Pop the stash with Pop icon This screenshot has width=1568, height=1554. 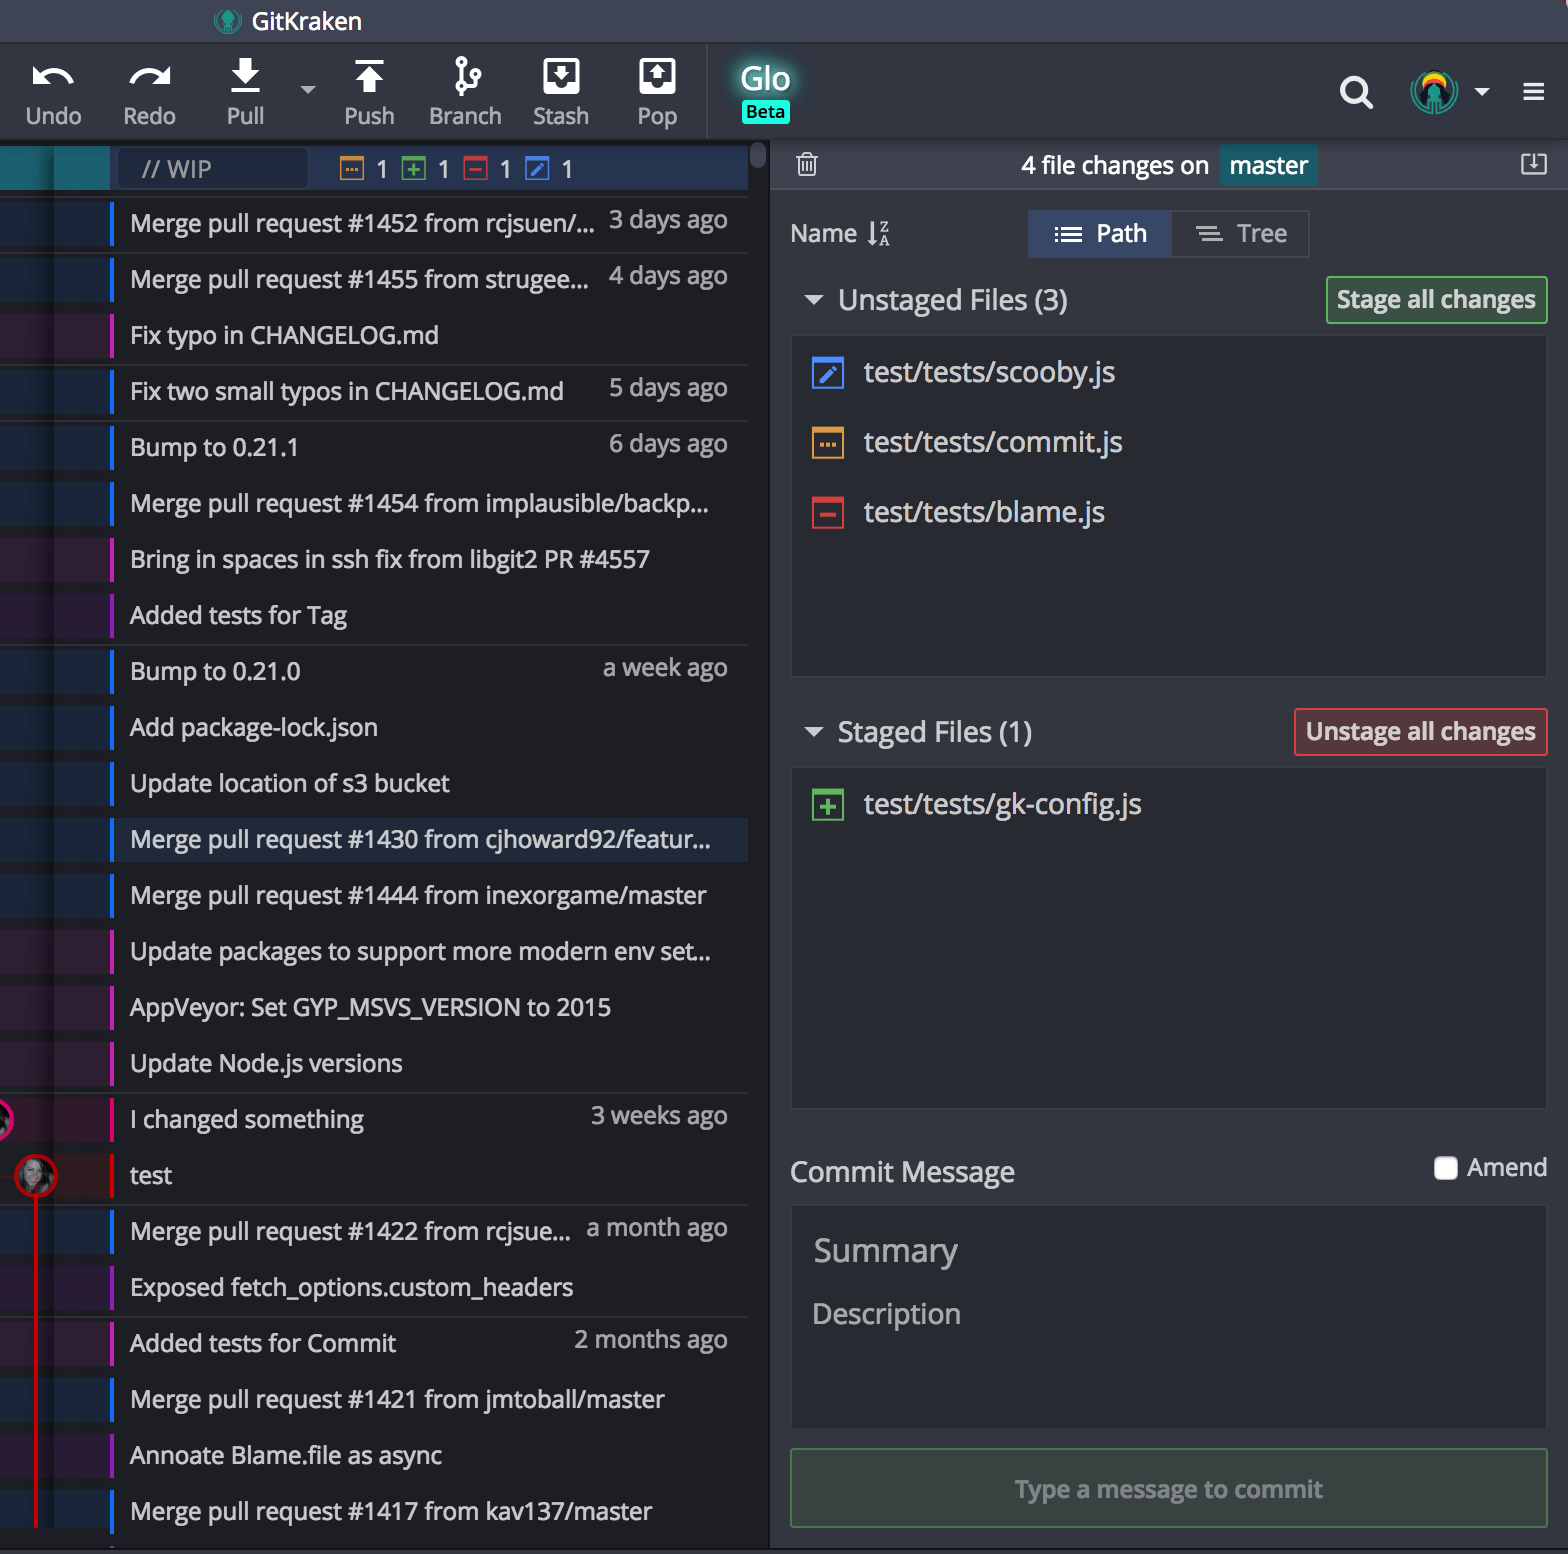657,78
